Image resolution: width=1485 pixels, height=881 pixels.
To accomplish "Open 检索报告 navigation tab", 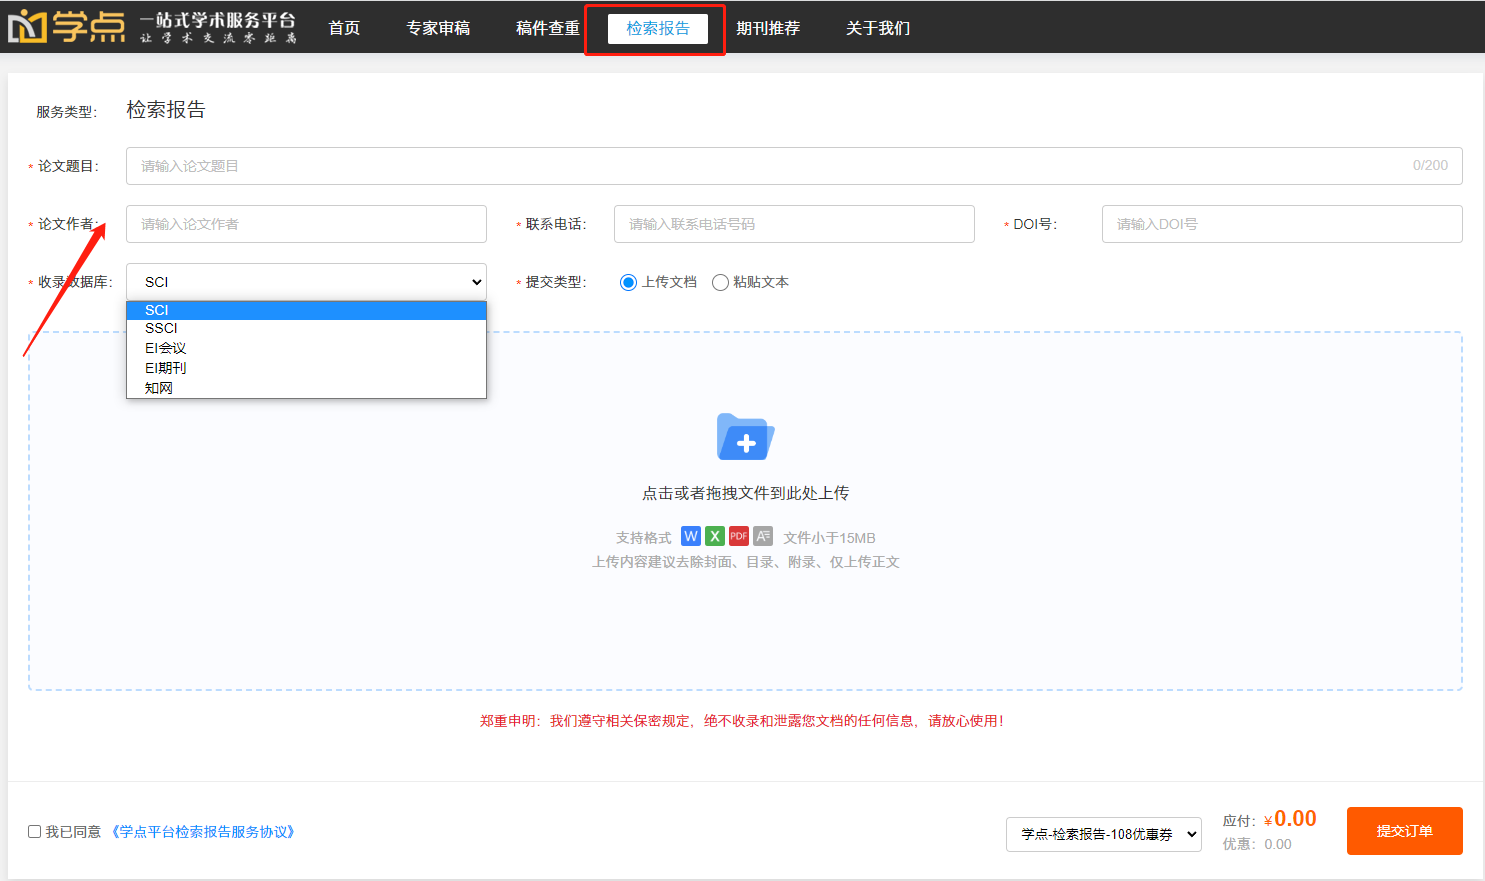I will 657,28.
